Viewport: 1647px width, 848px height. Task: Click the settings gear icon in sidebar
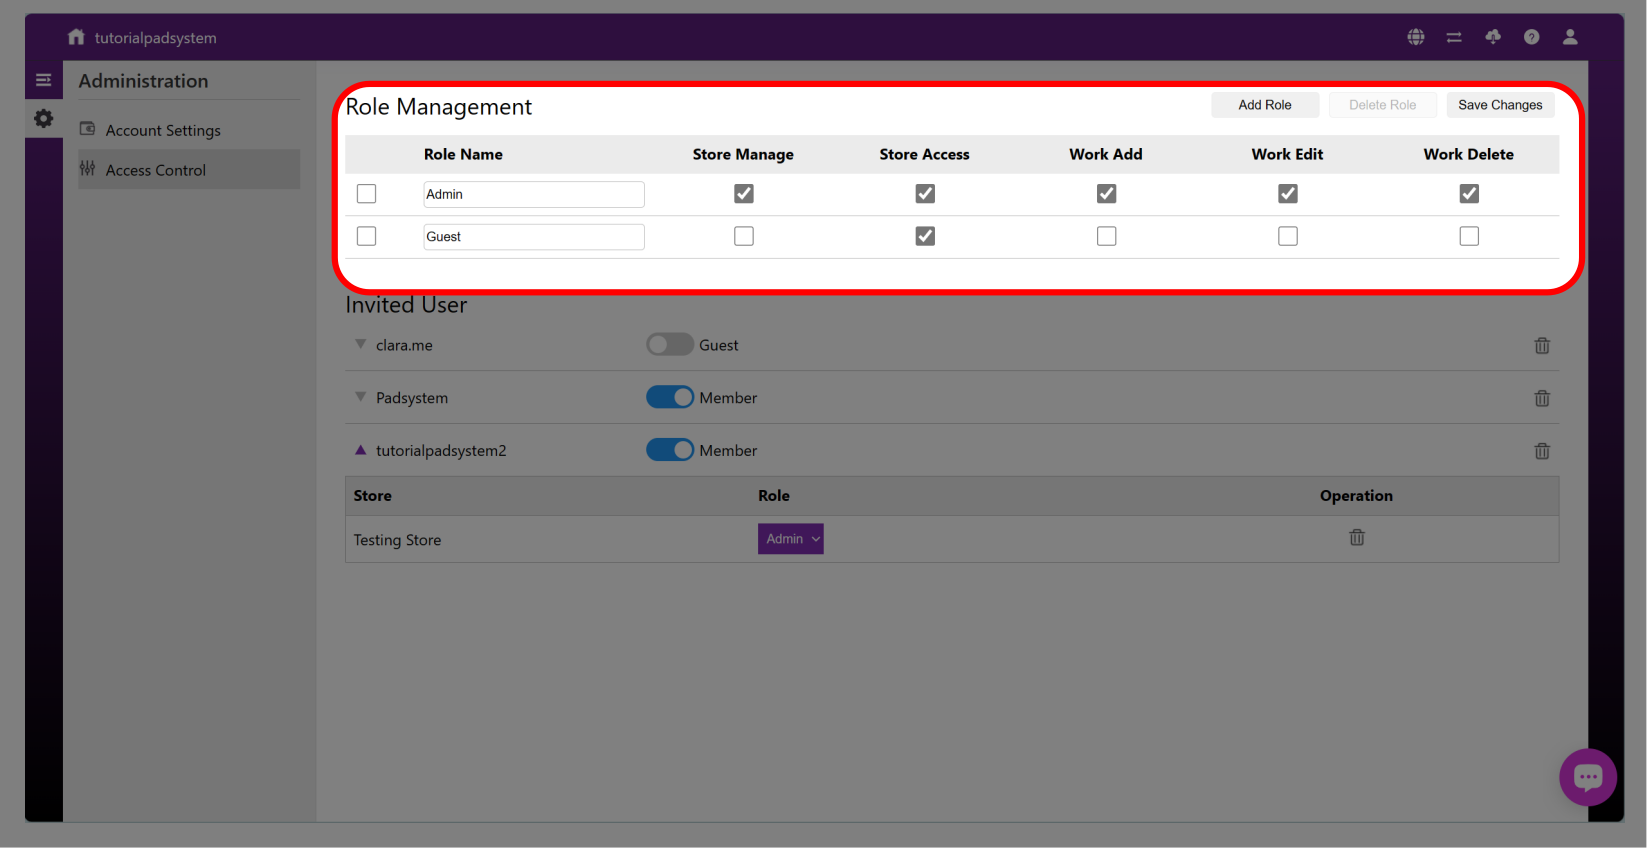coord(44,118)
